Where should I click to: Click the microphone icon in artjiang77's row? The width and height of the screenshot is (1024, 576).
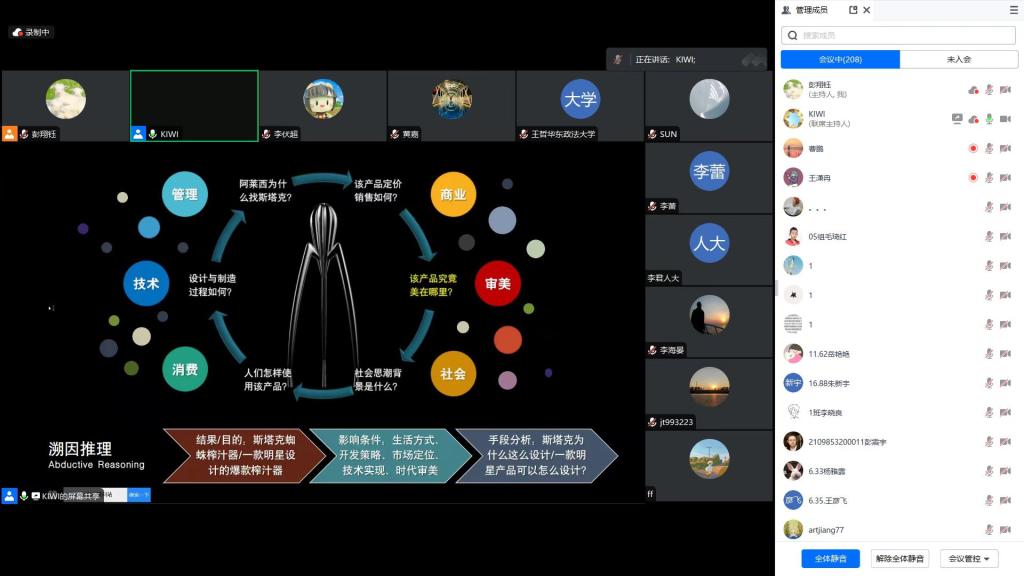point(989,530)
